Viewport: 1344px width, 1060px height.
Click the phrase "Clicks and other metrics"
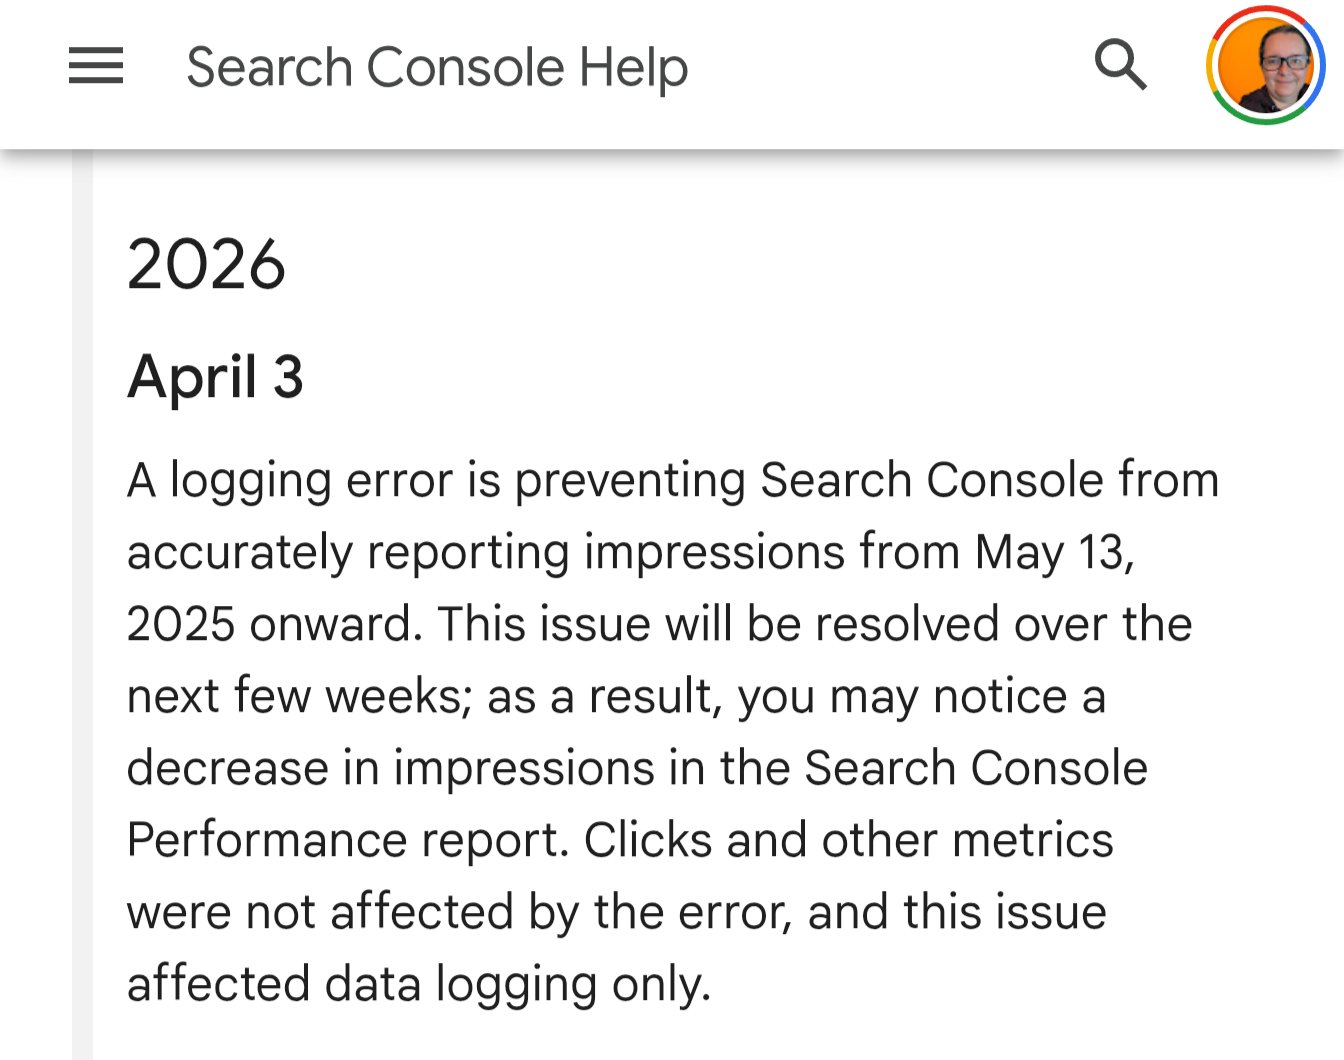click(848, 841)
